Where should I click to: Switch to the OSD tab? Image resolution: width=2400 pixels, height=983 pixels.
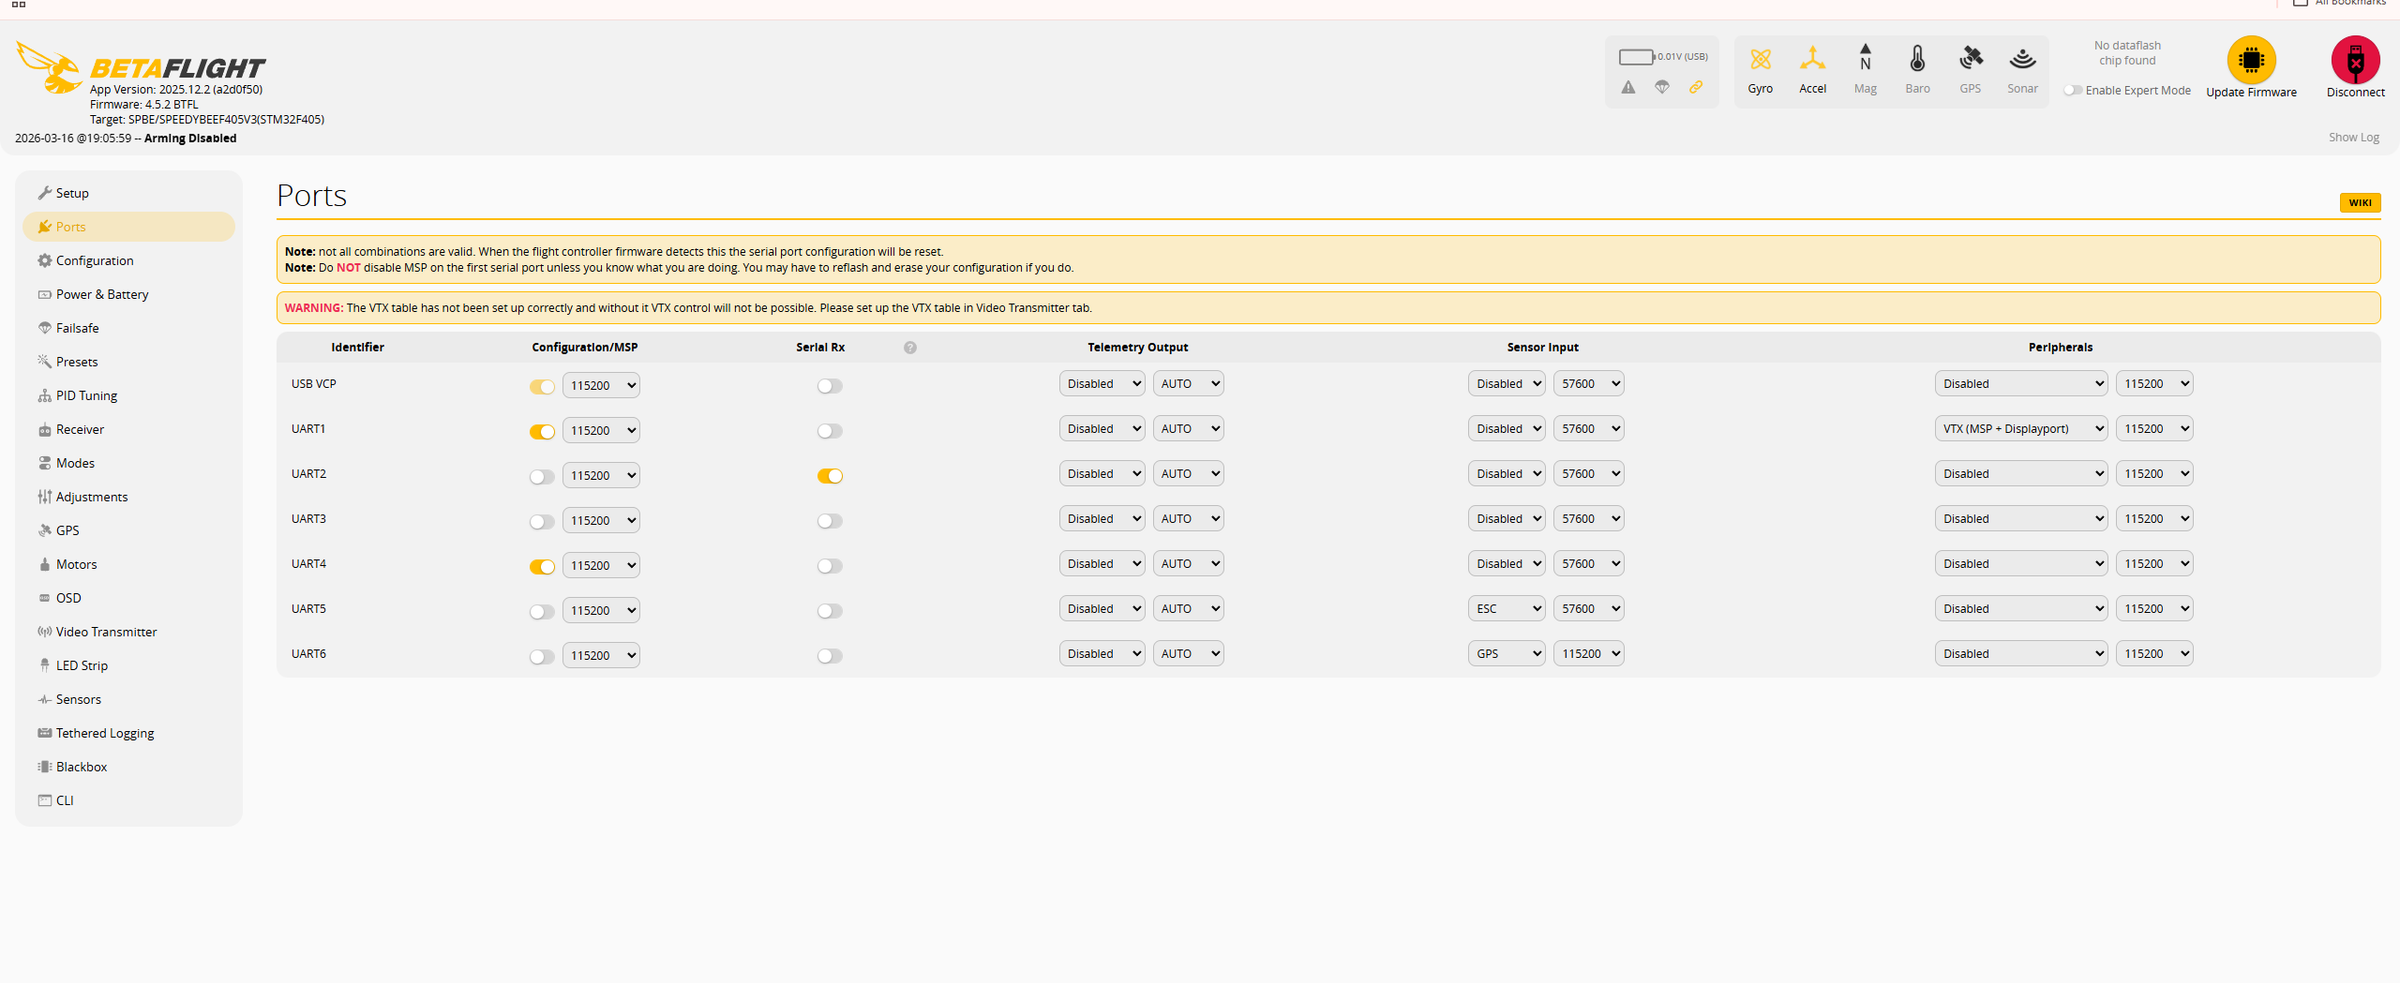pyautogui.click(x=68, y=599)
